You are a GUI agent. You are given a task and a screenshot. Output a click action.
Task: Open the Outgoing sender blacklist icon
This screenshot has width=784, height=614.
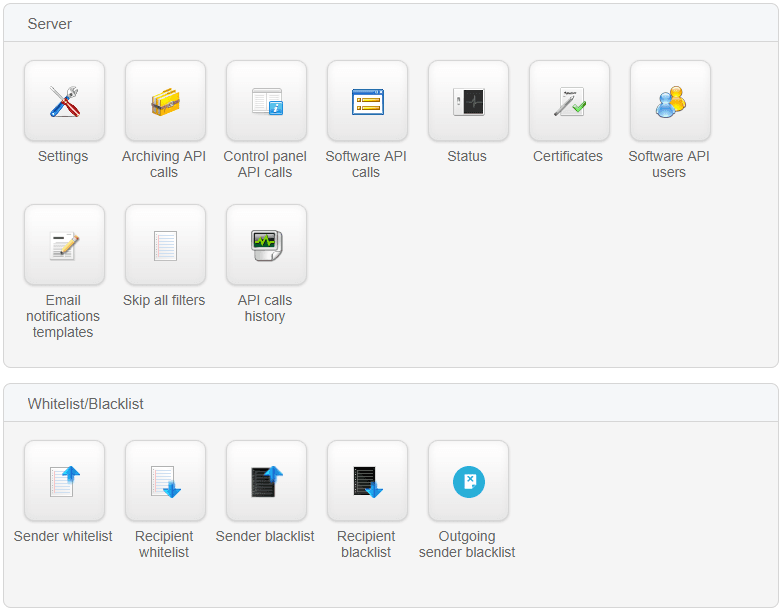coord(468,481)
